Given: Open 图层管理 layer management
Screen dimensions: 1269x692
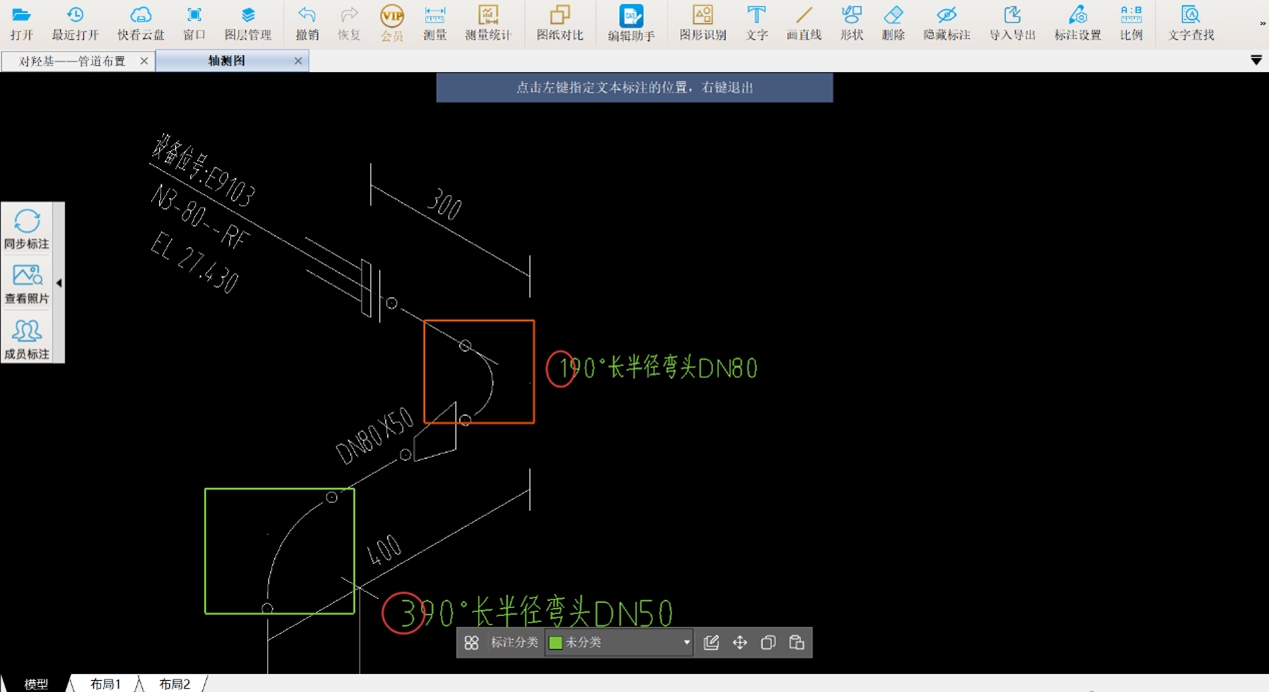Looking at the screenshot, I should 247,23.
